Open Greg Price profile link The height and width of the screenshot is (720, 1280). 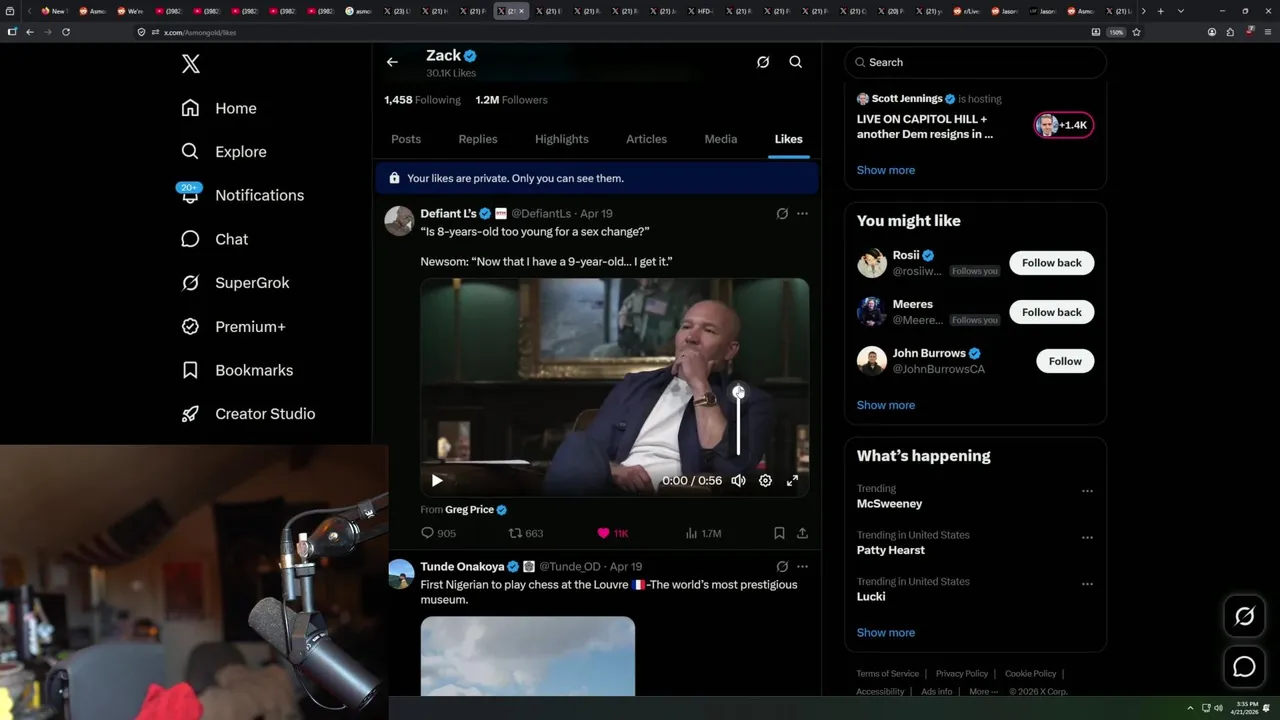(x=469, y=509)
